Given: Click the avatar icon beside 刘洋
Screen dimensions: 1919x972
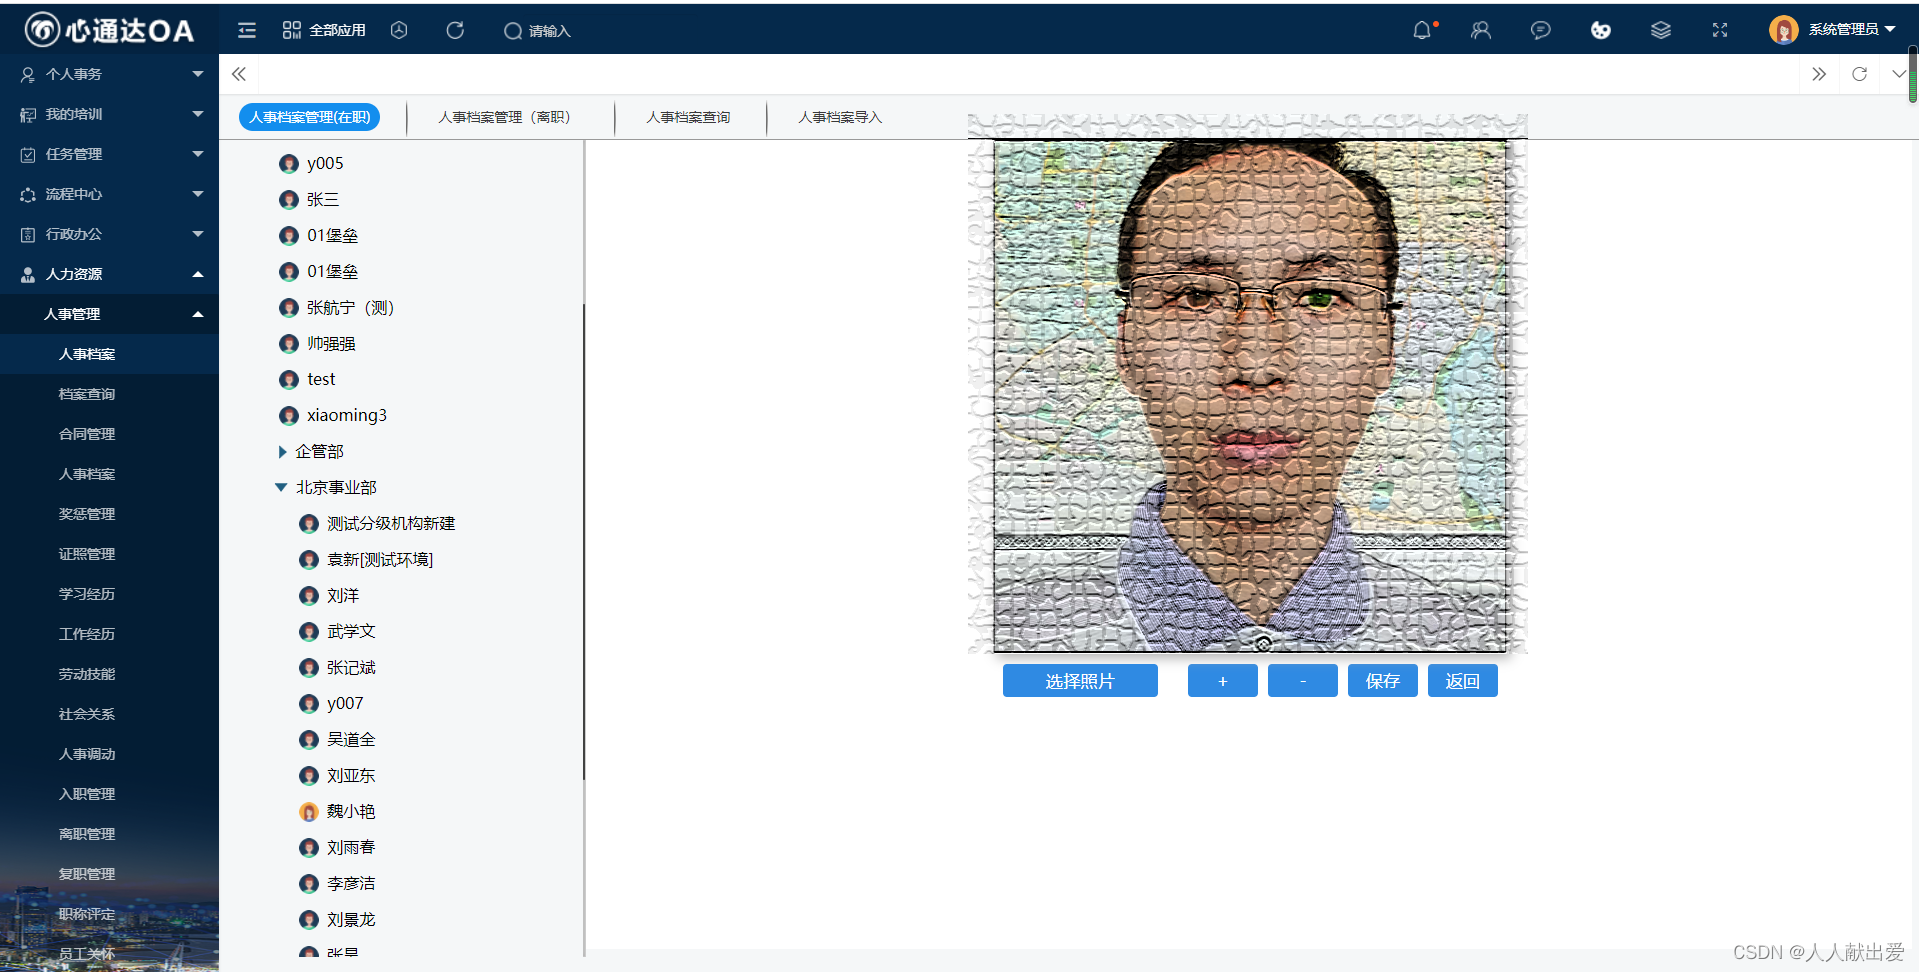Looking at the screenshot, I should tap(309, 596).
